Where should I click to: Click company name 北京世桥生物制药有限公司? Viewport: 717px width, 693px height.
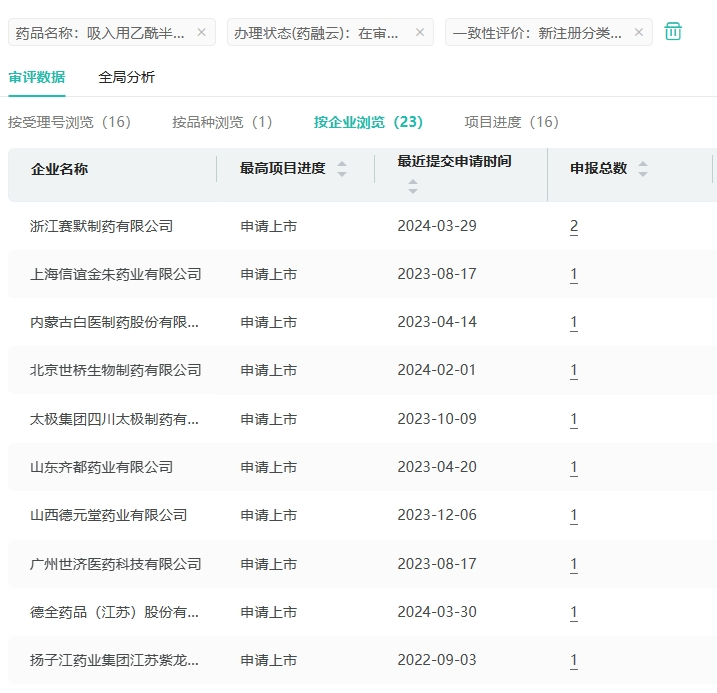[116, 370]
